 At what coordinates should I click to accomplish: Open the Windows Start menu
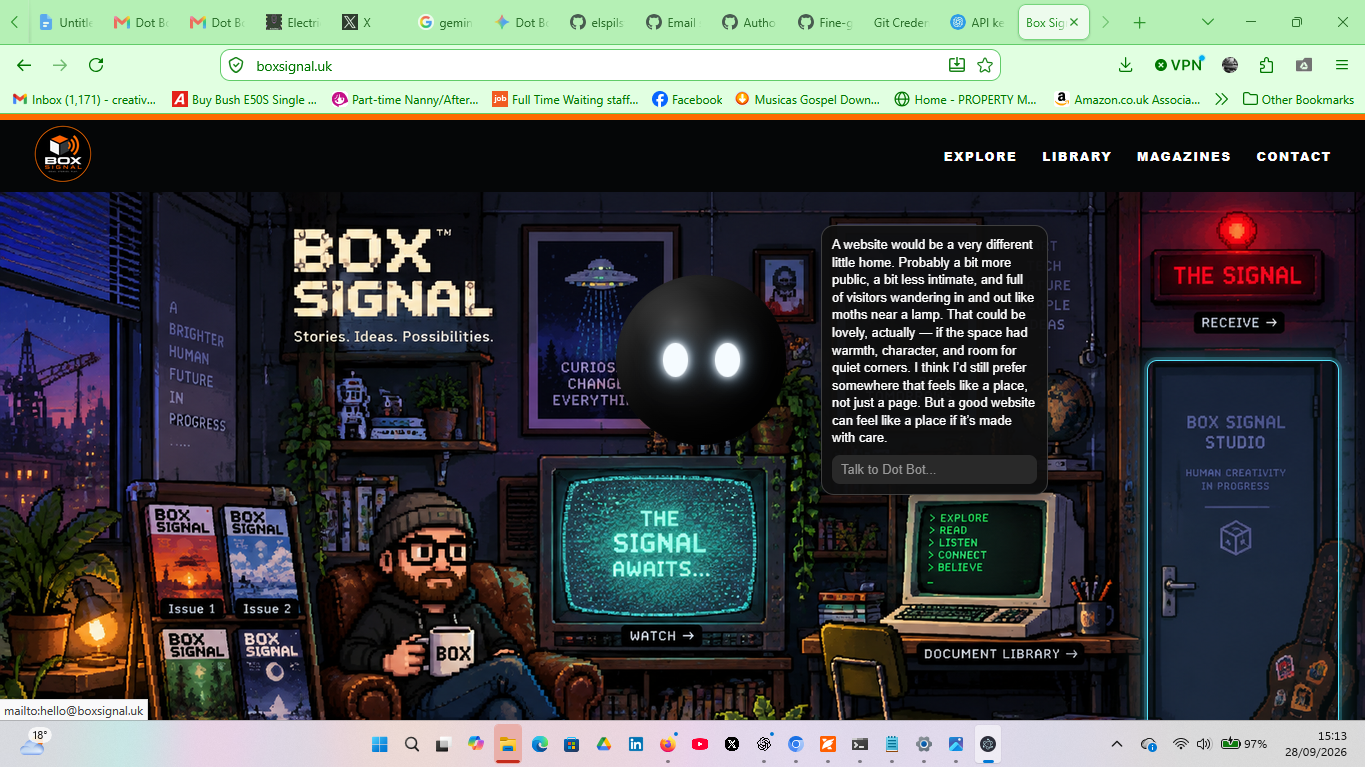click(380, 744)
